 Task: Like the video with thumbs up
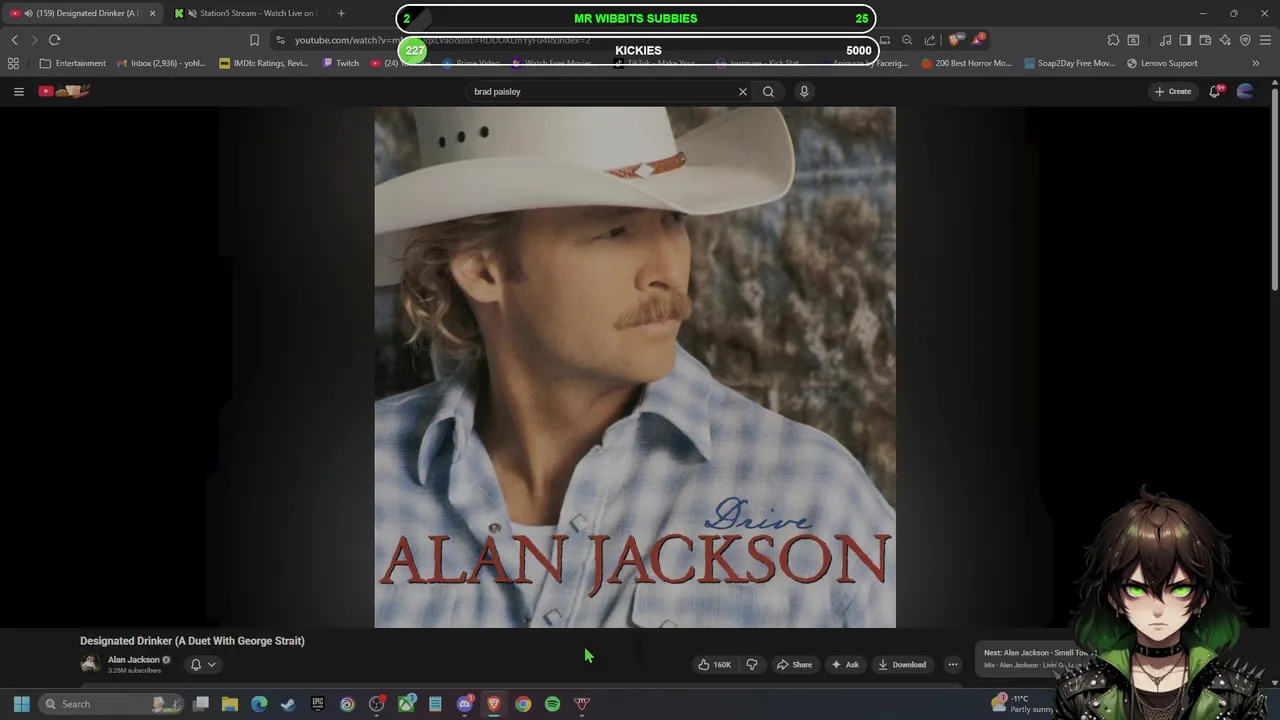(x=714, y=664)
